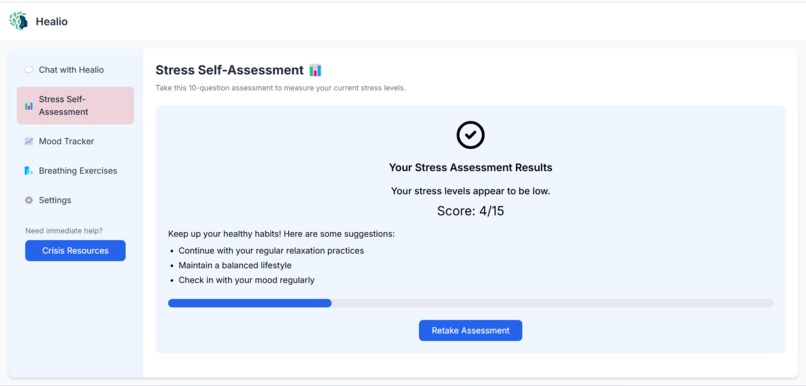Image resolution: width=806 pixels, height=386 pixels.
Task: Open Chat with Healio
Action: (x=76, y=70)
